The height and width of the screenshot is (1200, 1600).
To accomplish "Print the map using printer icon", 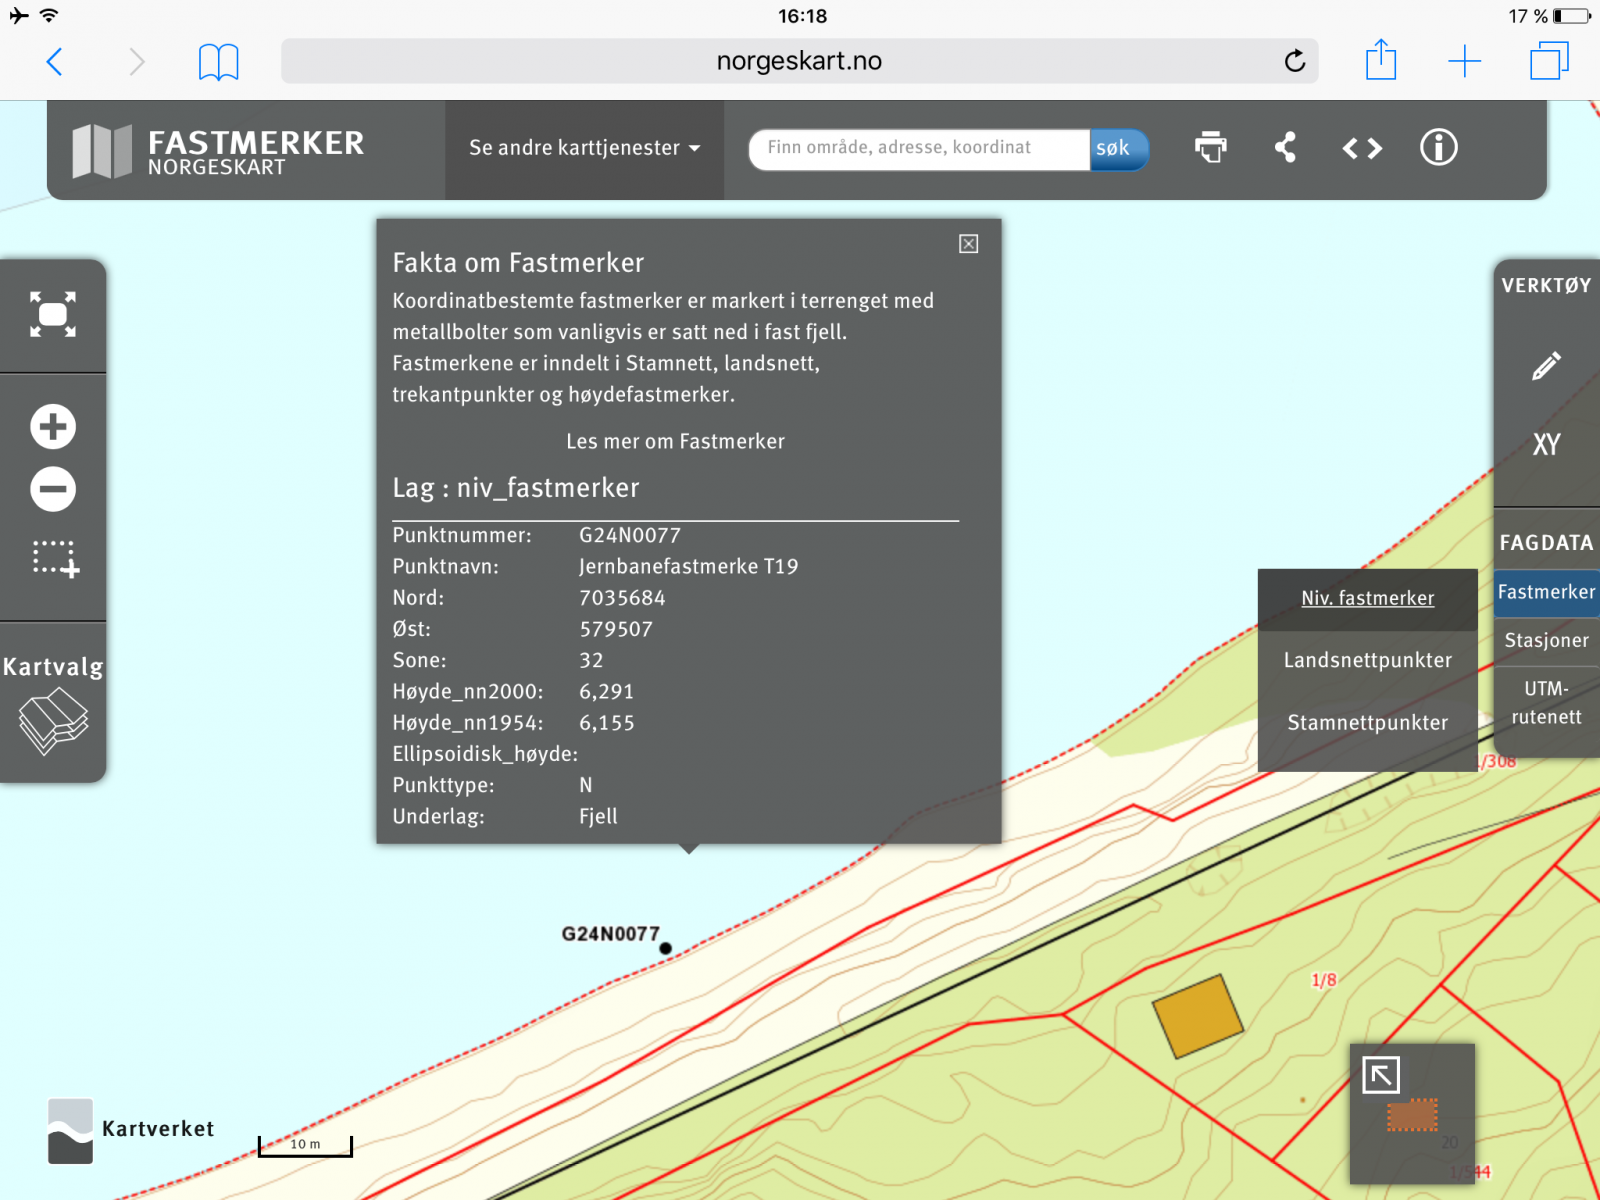I will (x=1210, y=148).
